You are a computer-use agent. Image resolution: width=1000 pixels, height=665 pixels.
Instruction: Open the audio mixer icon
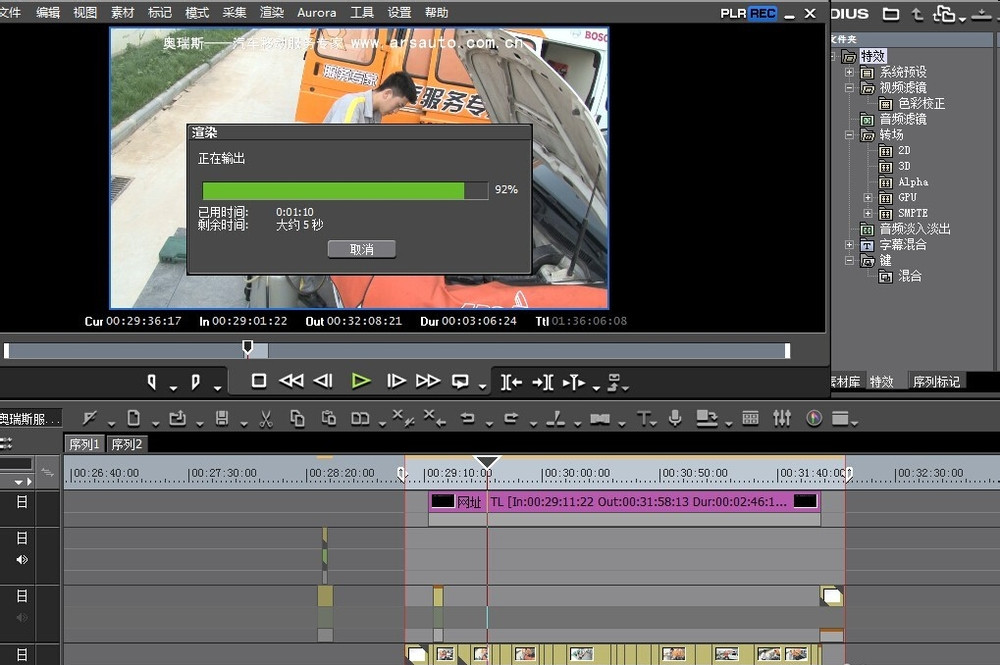(782, 418)
